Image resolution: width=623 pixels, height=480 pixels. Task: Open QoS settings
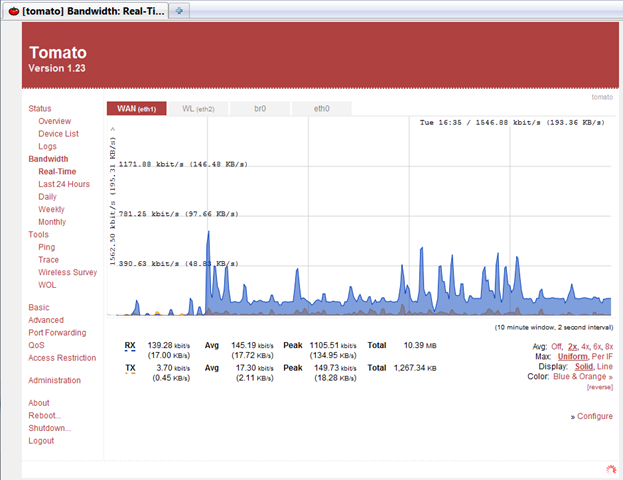[x=36, y=345]
